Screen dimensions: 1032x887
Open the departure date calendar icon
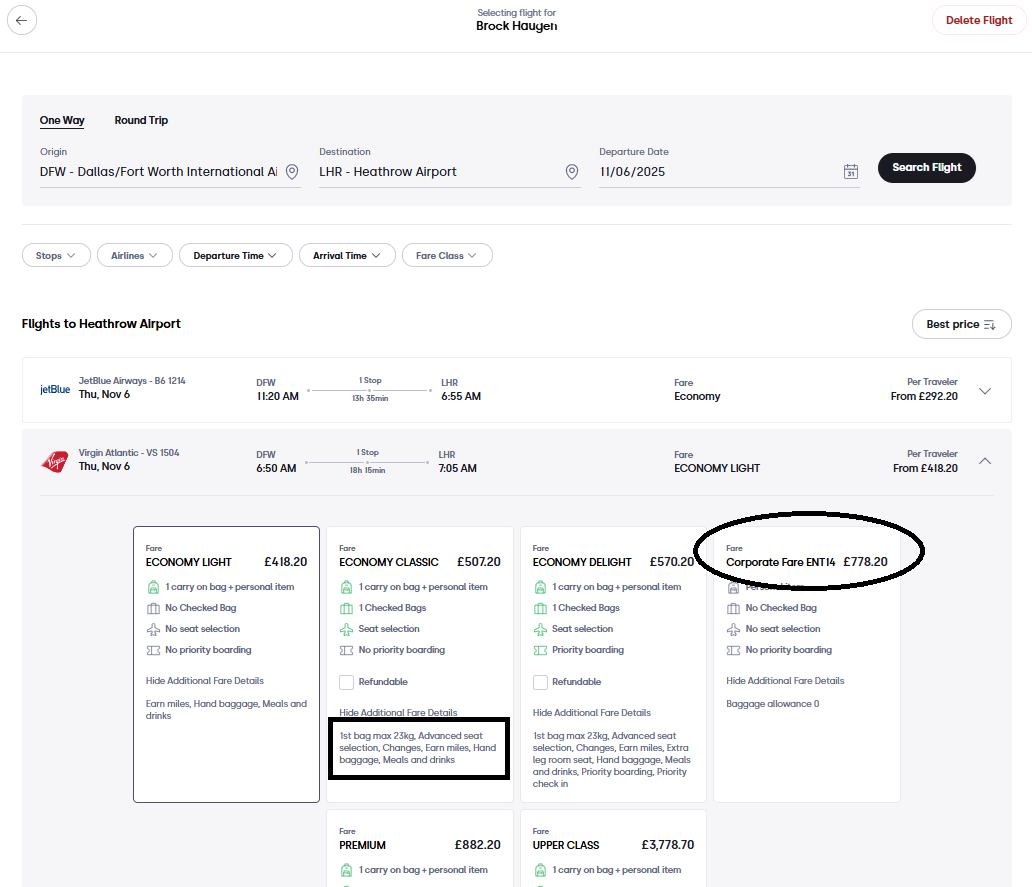850,172
